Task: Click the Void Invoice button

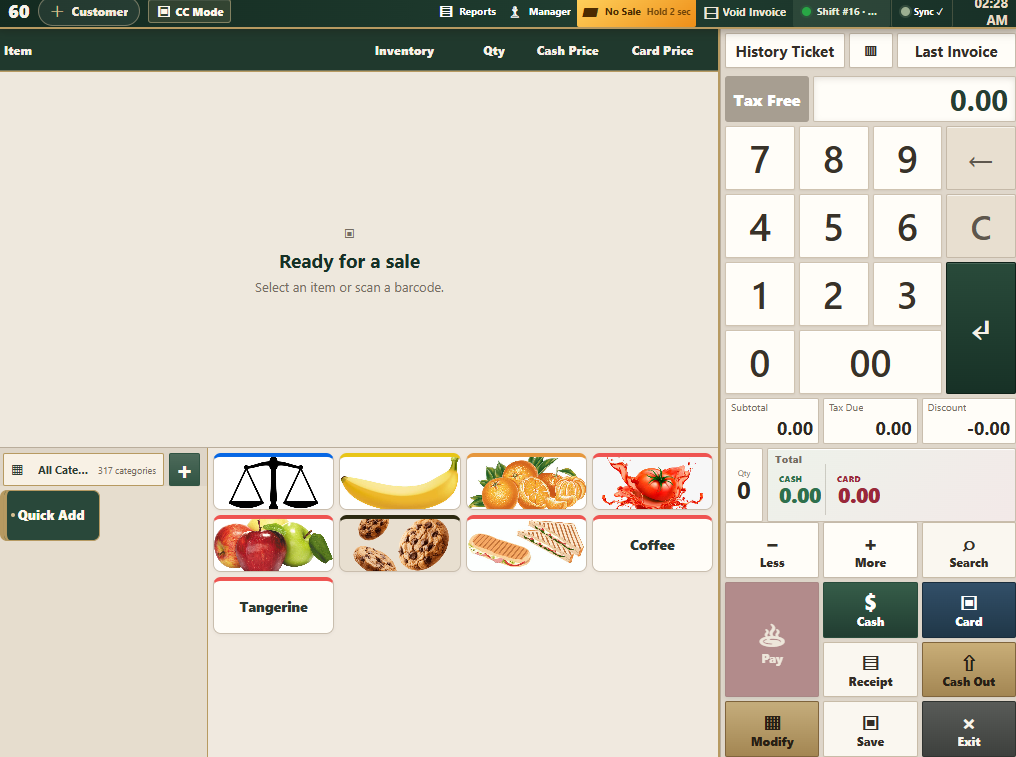Action: pos(745,12)
